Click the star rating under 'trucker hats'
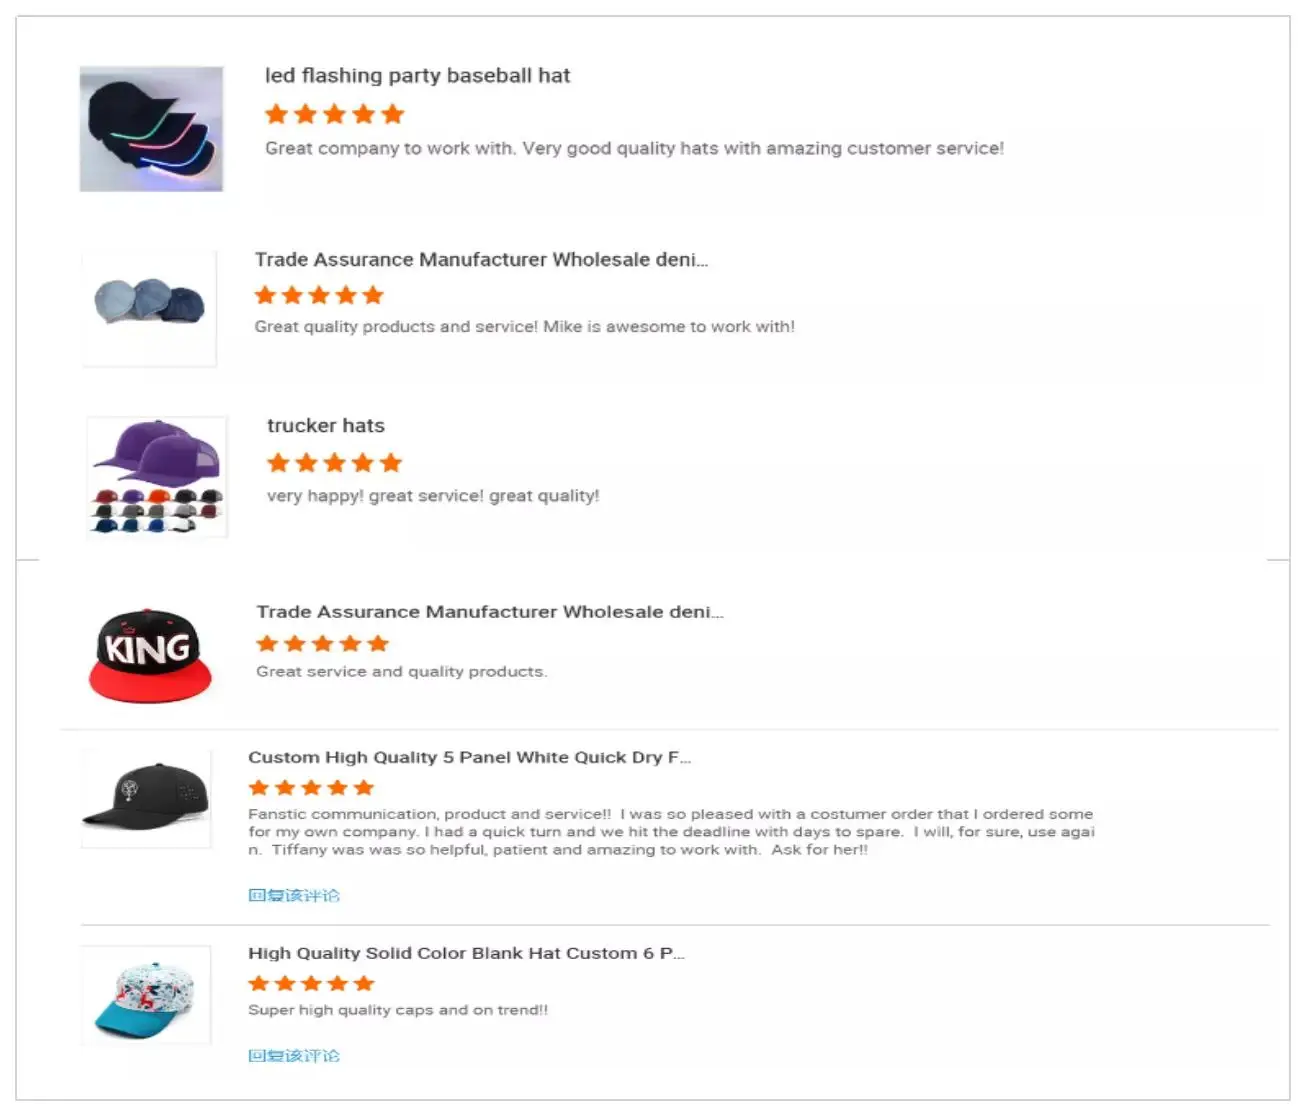 tap(334, 463)
